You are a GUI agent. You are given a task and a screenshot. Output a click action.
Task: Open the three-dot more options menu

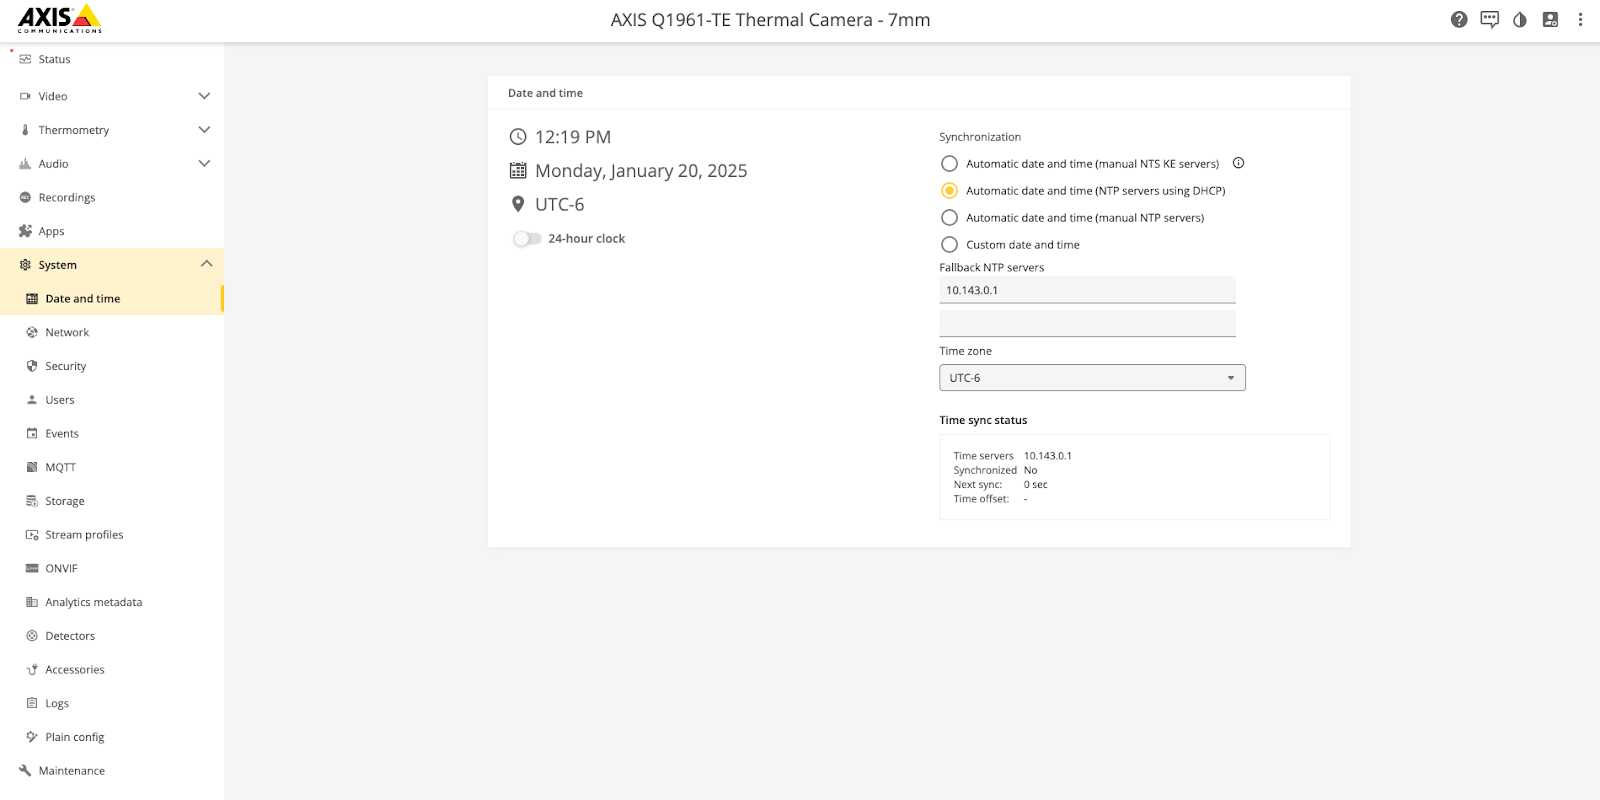click(x=1580, y=20)
